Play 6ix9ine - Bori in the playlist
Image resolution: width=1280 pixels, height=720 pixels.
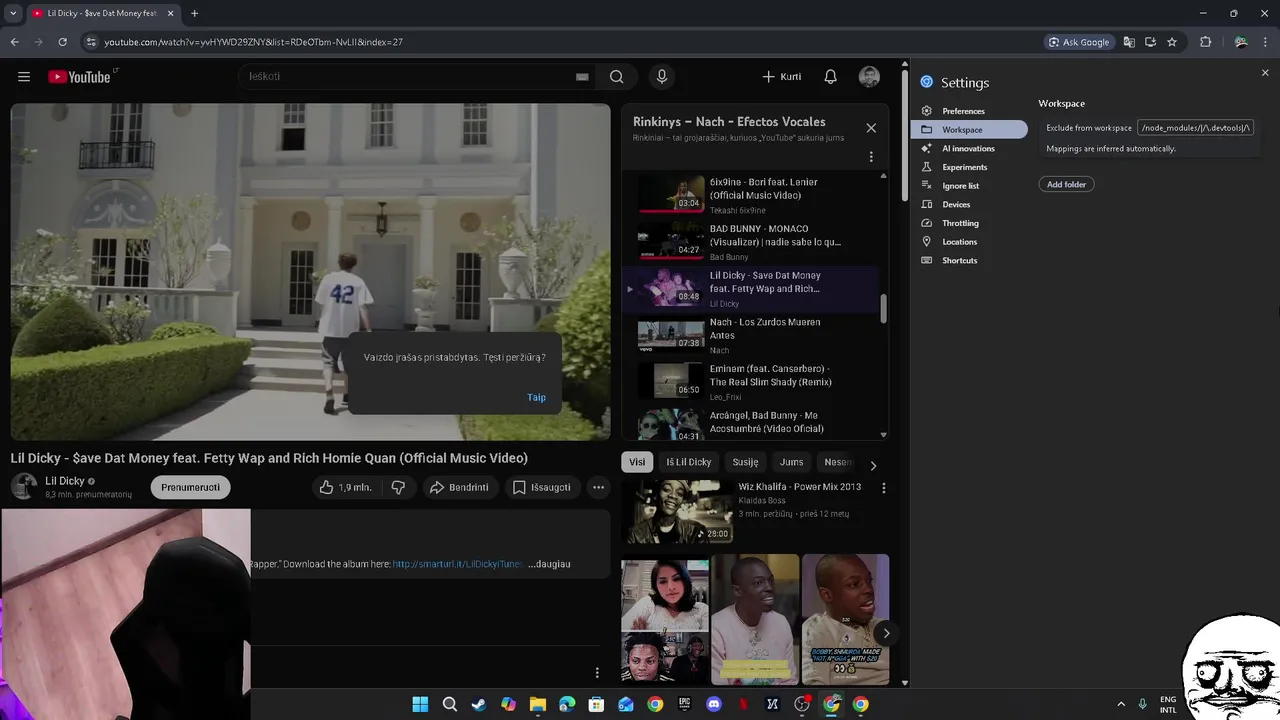[750, 195]
